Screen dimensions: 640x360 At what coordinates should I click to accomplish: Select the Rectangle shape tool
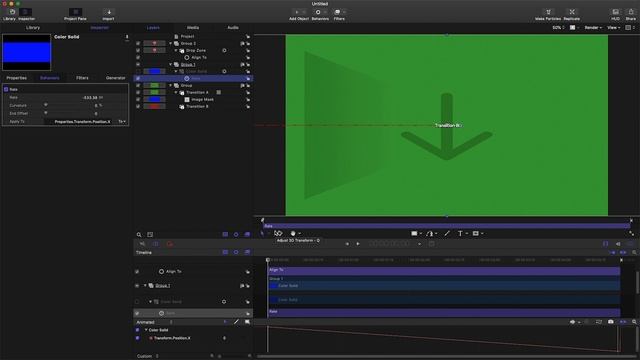(x=414, y=233)
